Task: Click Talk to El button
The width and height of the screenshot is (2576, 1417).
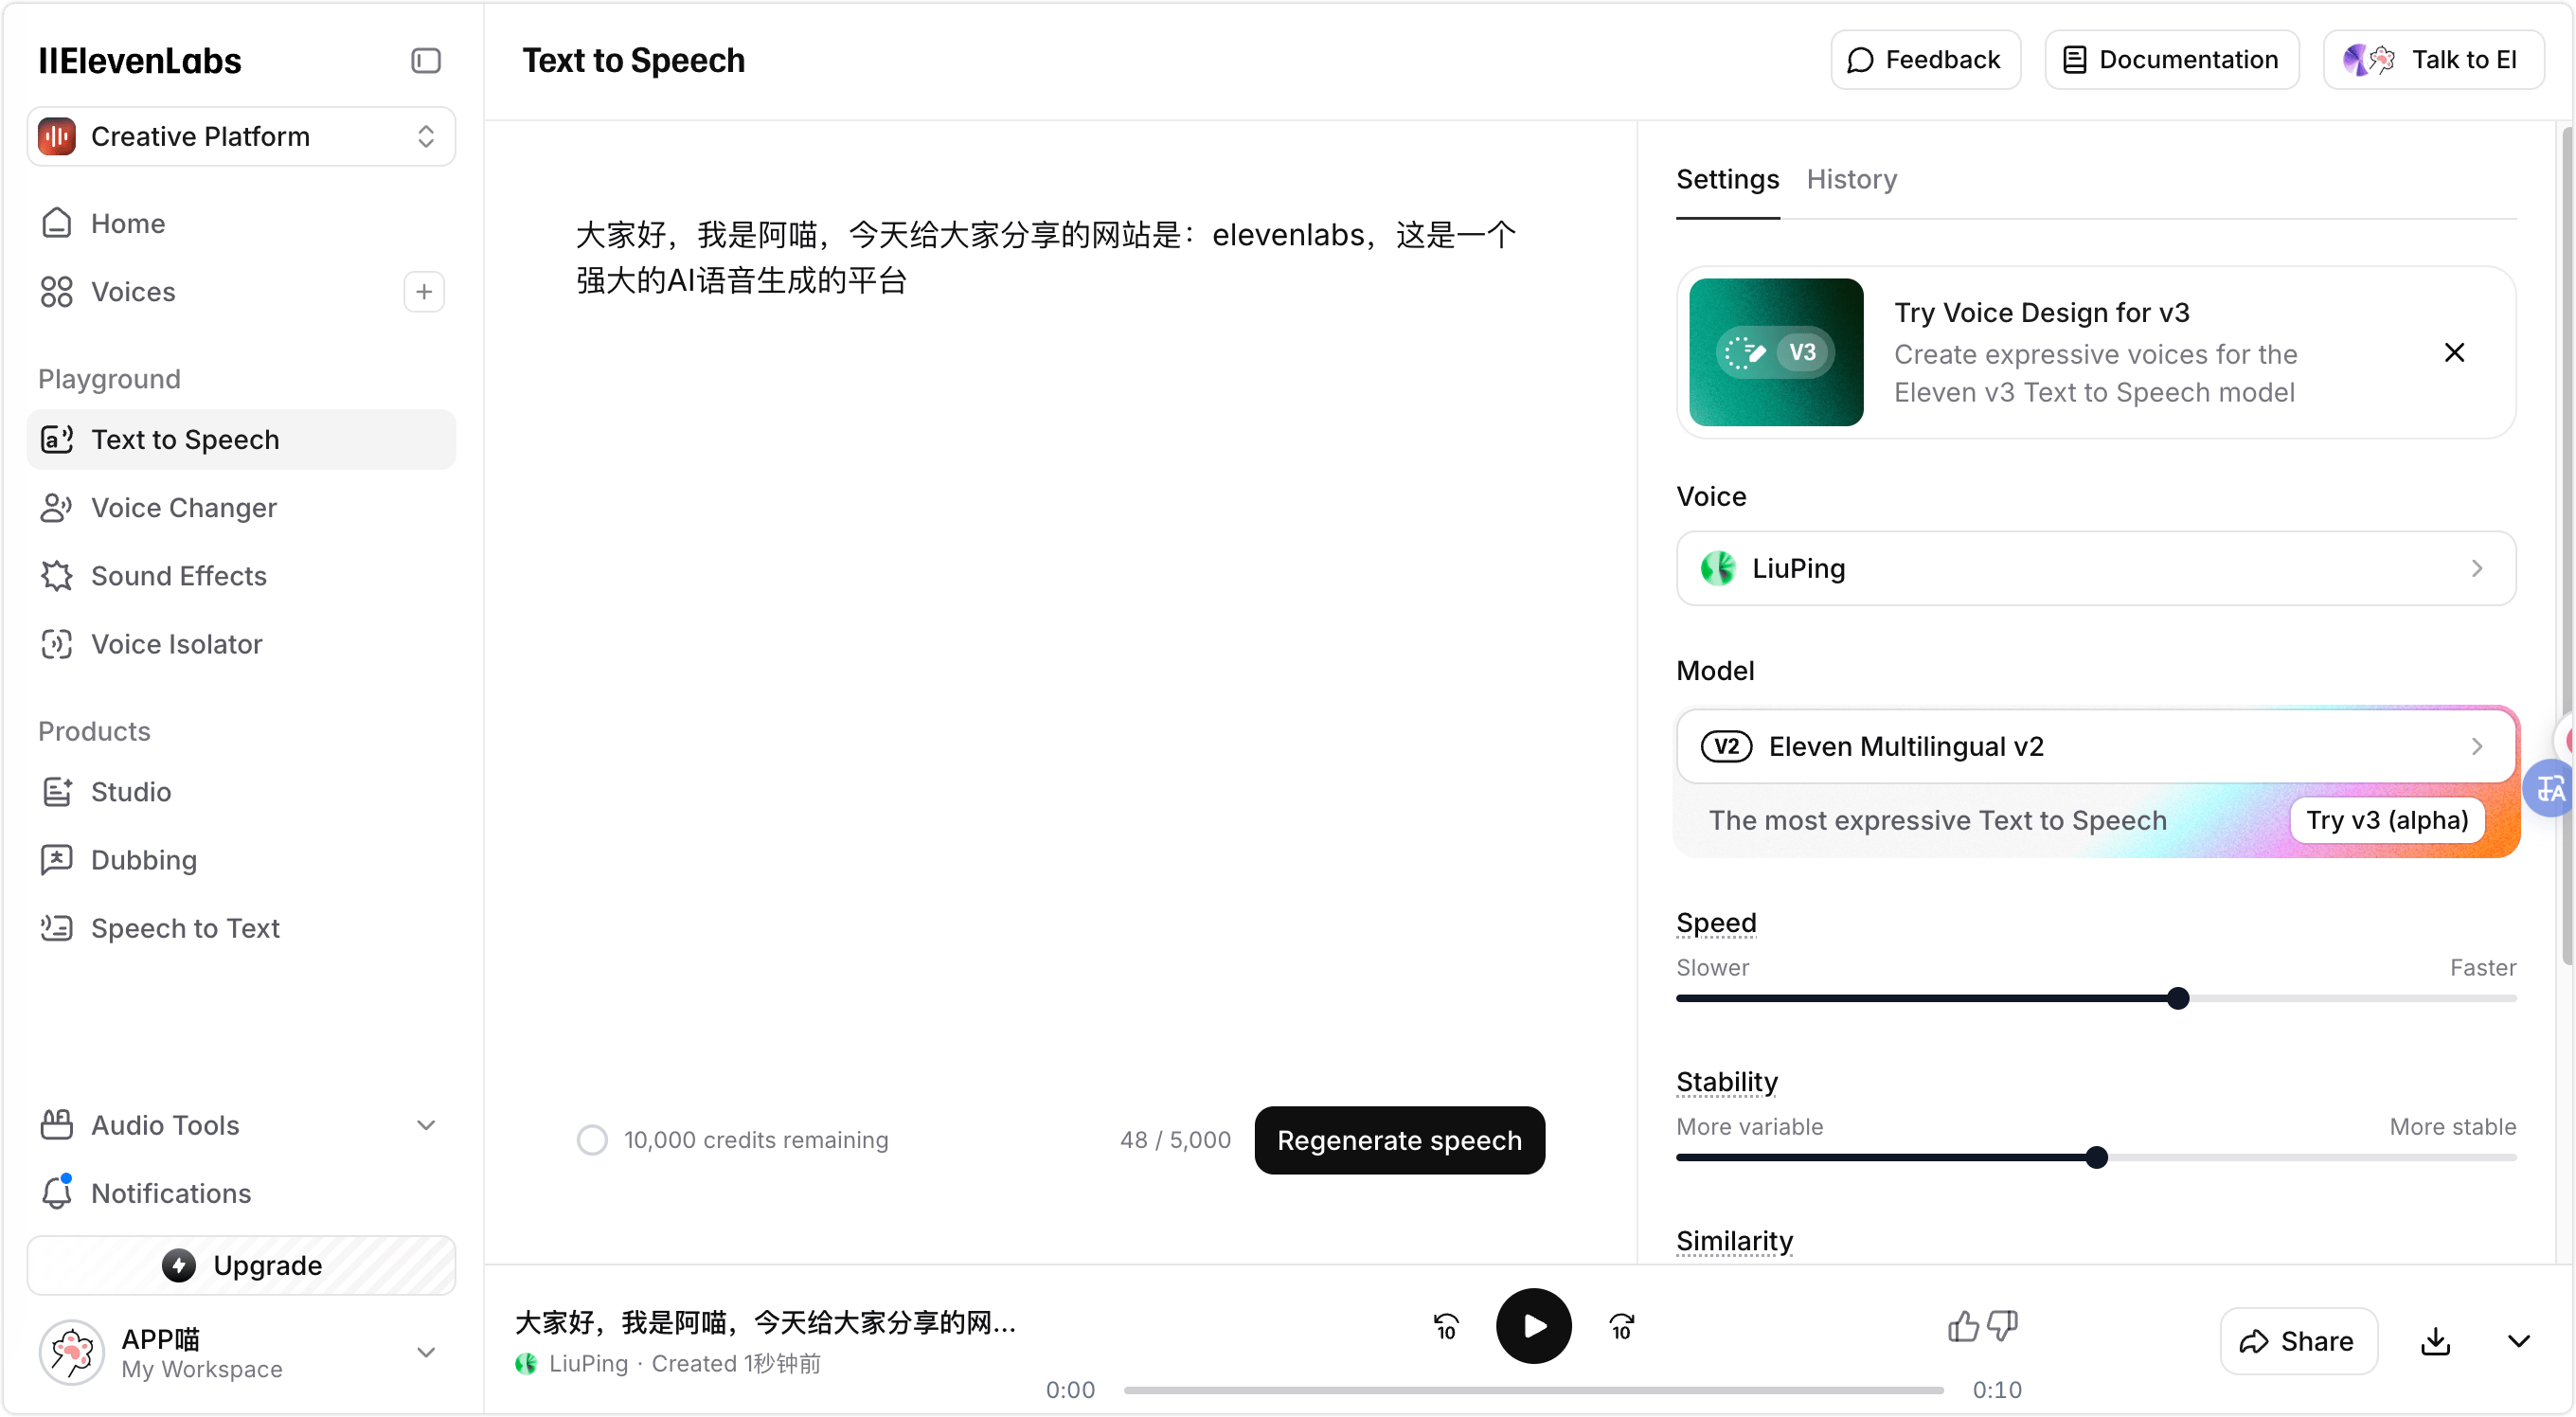Action: pos(2432,60)
